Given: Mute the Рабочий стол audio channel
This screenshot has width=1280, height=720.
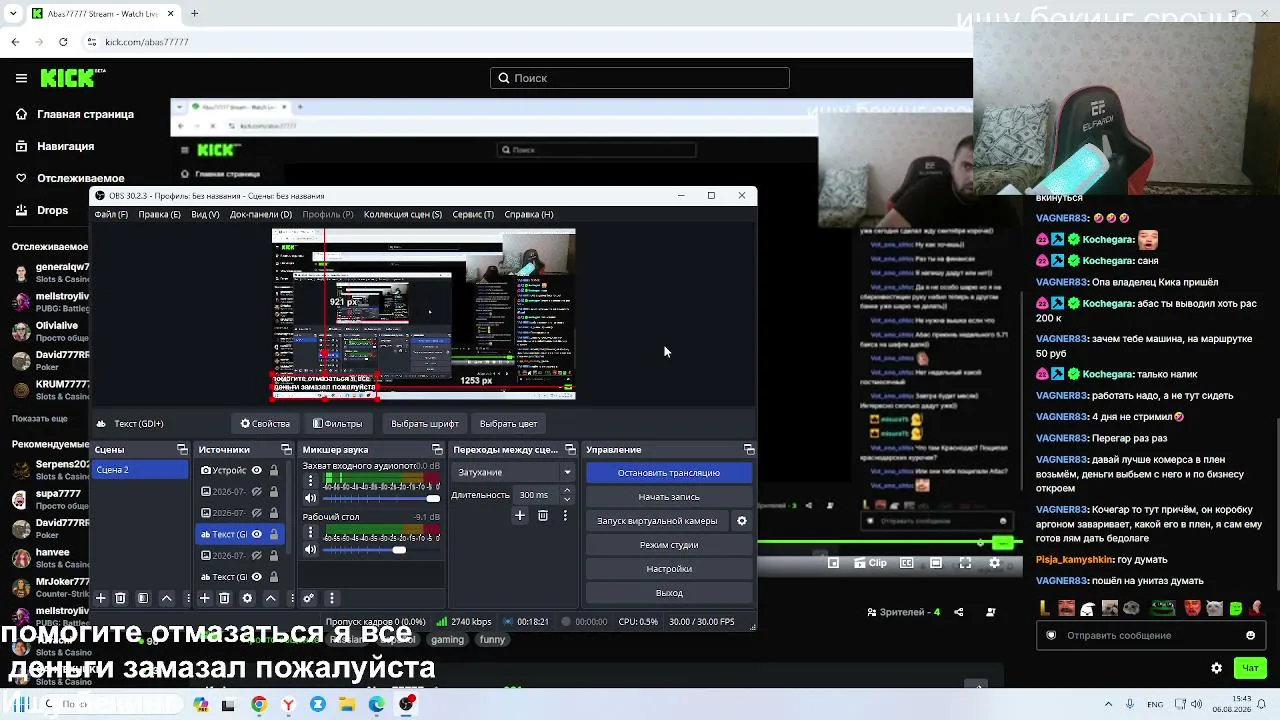Looking at the screenshot, I should 310,549.
